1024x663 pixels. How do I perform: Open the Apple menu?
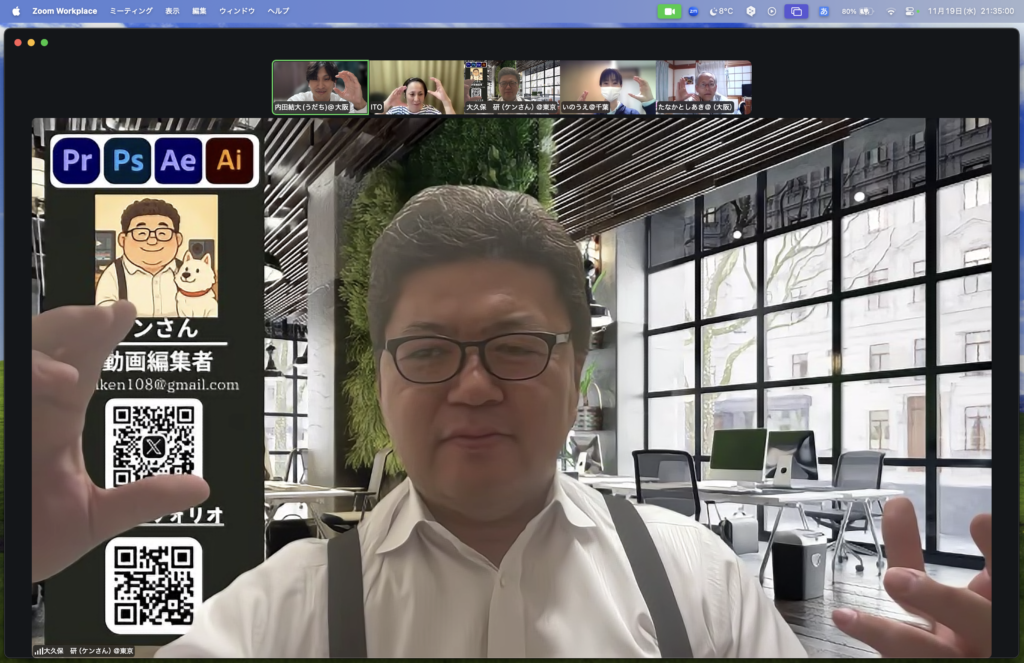coord(15,11)
